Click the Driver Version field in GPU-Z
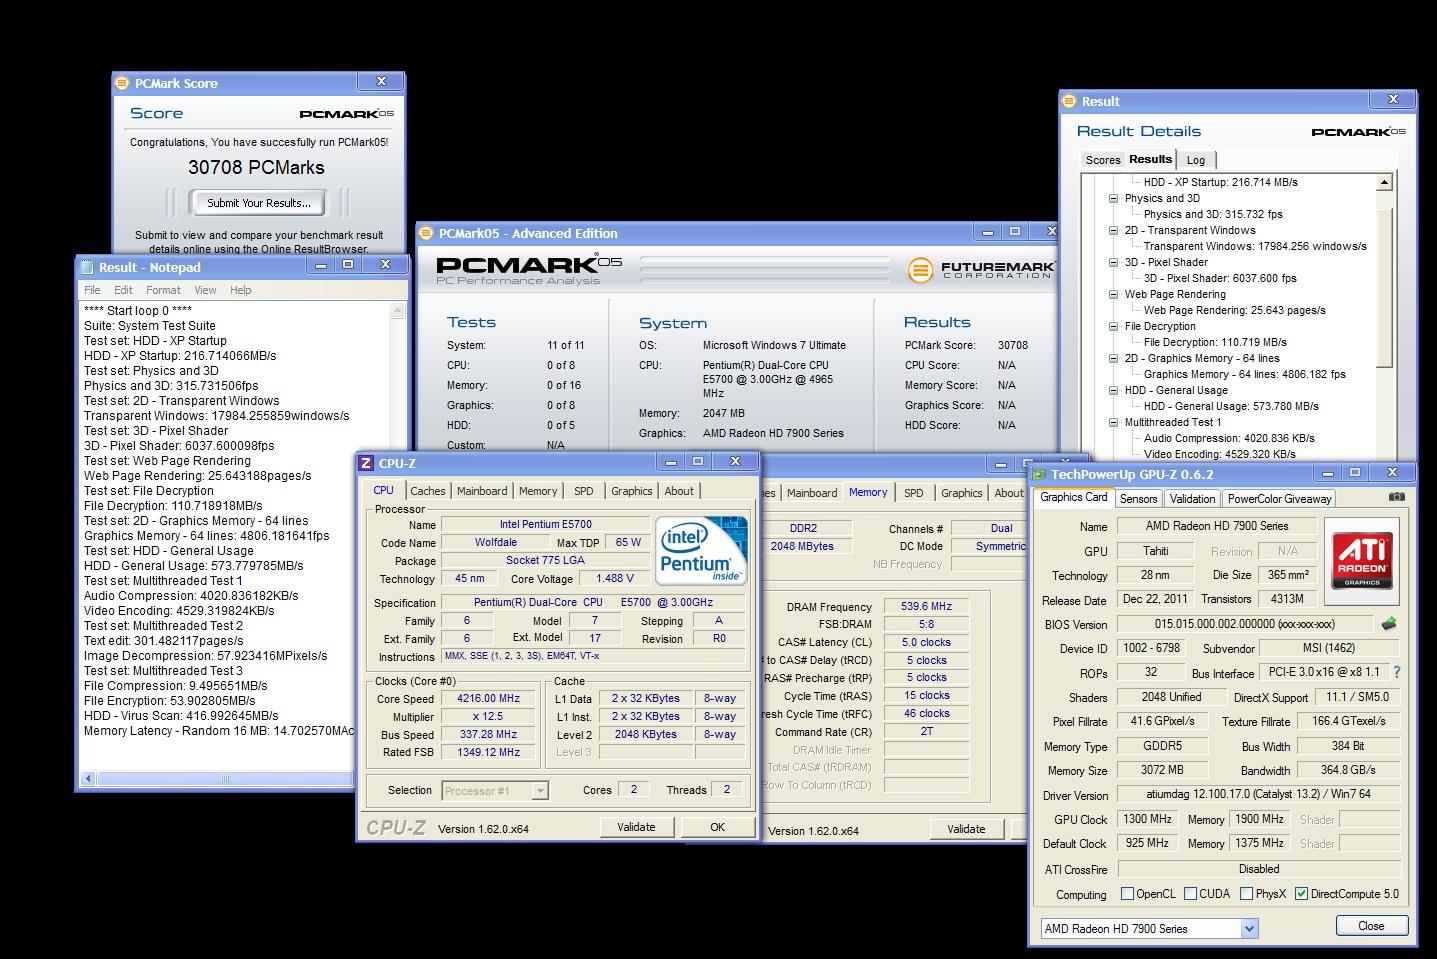Image resolution: width=1437 pixels, height=959 pixels. point(1259,794)
